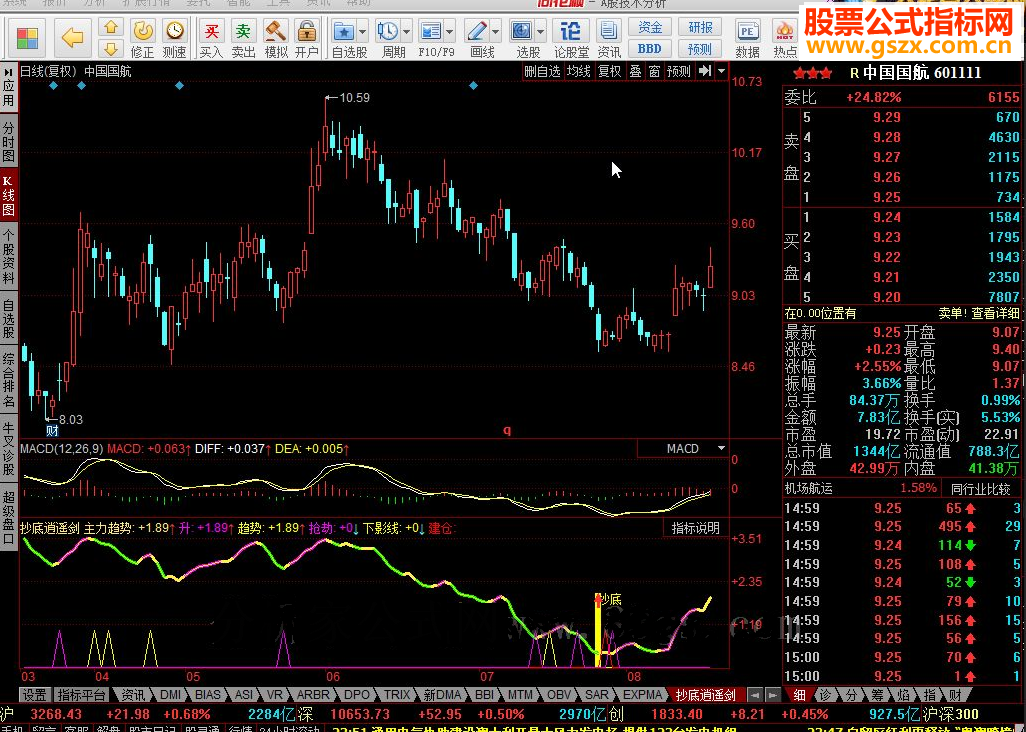Click the 卖单!查看详细 link

979,313
